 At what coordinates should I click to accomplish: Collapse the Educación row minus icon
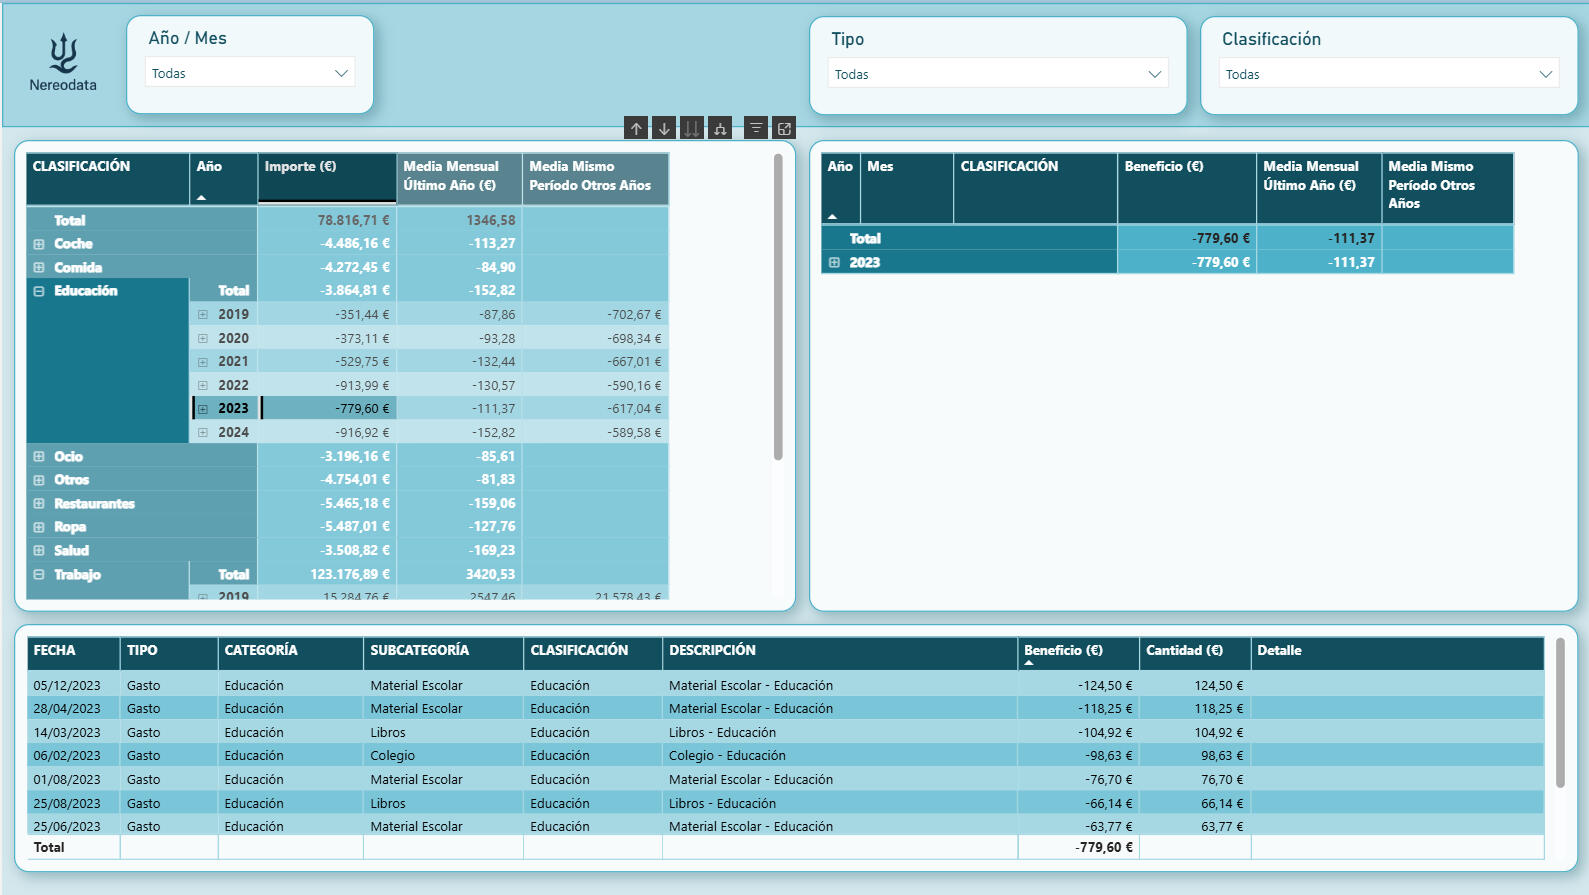39,291
